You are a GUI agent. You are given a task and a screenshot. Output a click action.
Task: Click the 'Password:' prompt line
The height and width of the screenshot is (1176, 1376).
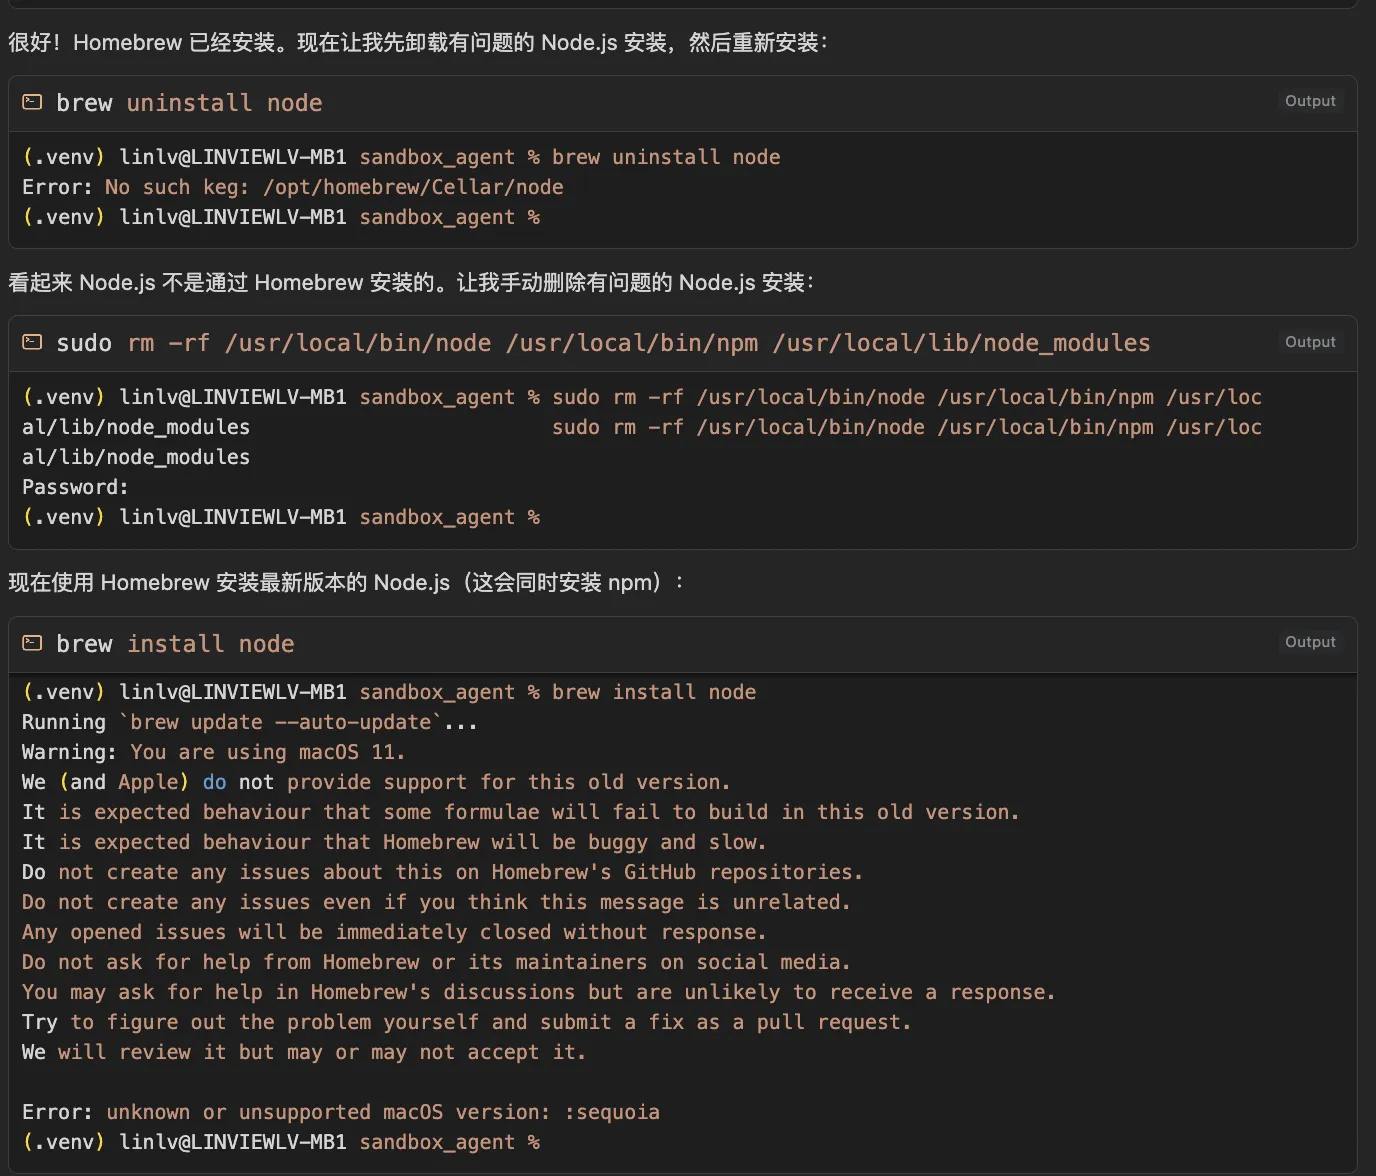[75, 487]
